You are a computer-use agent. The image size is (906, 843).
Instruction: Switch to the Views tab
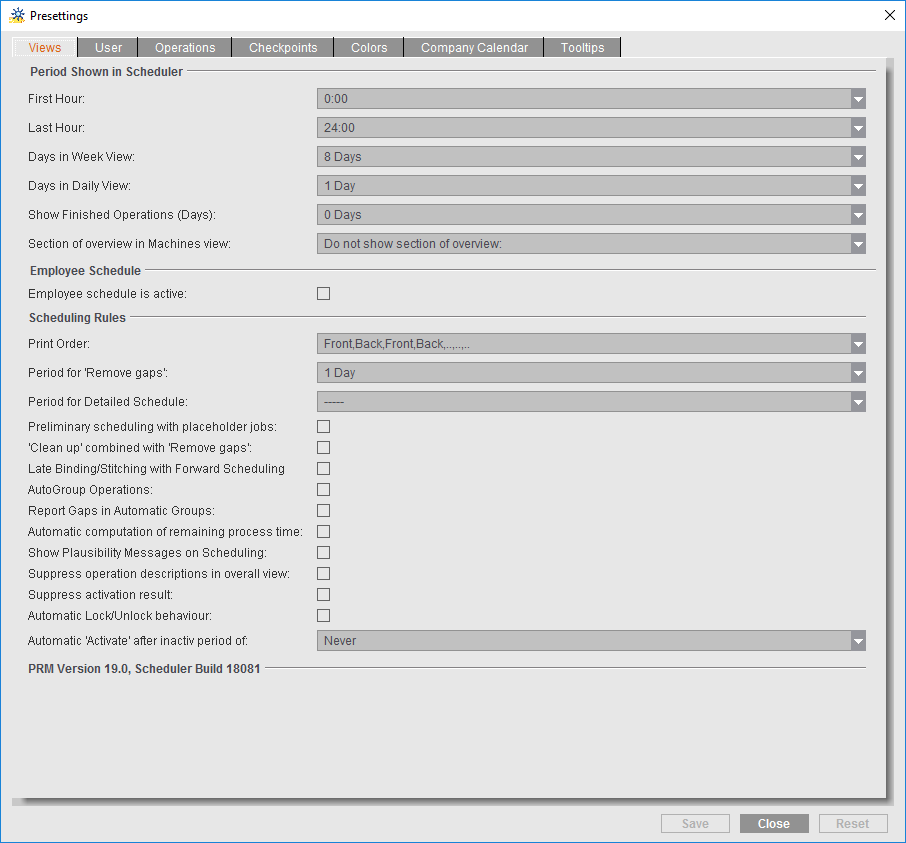pos(44,47)
